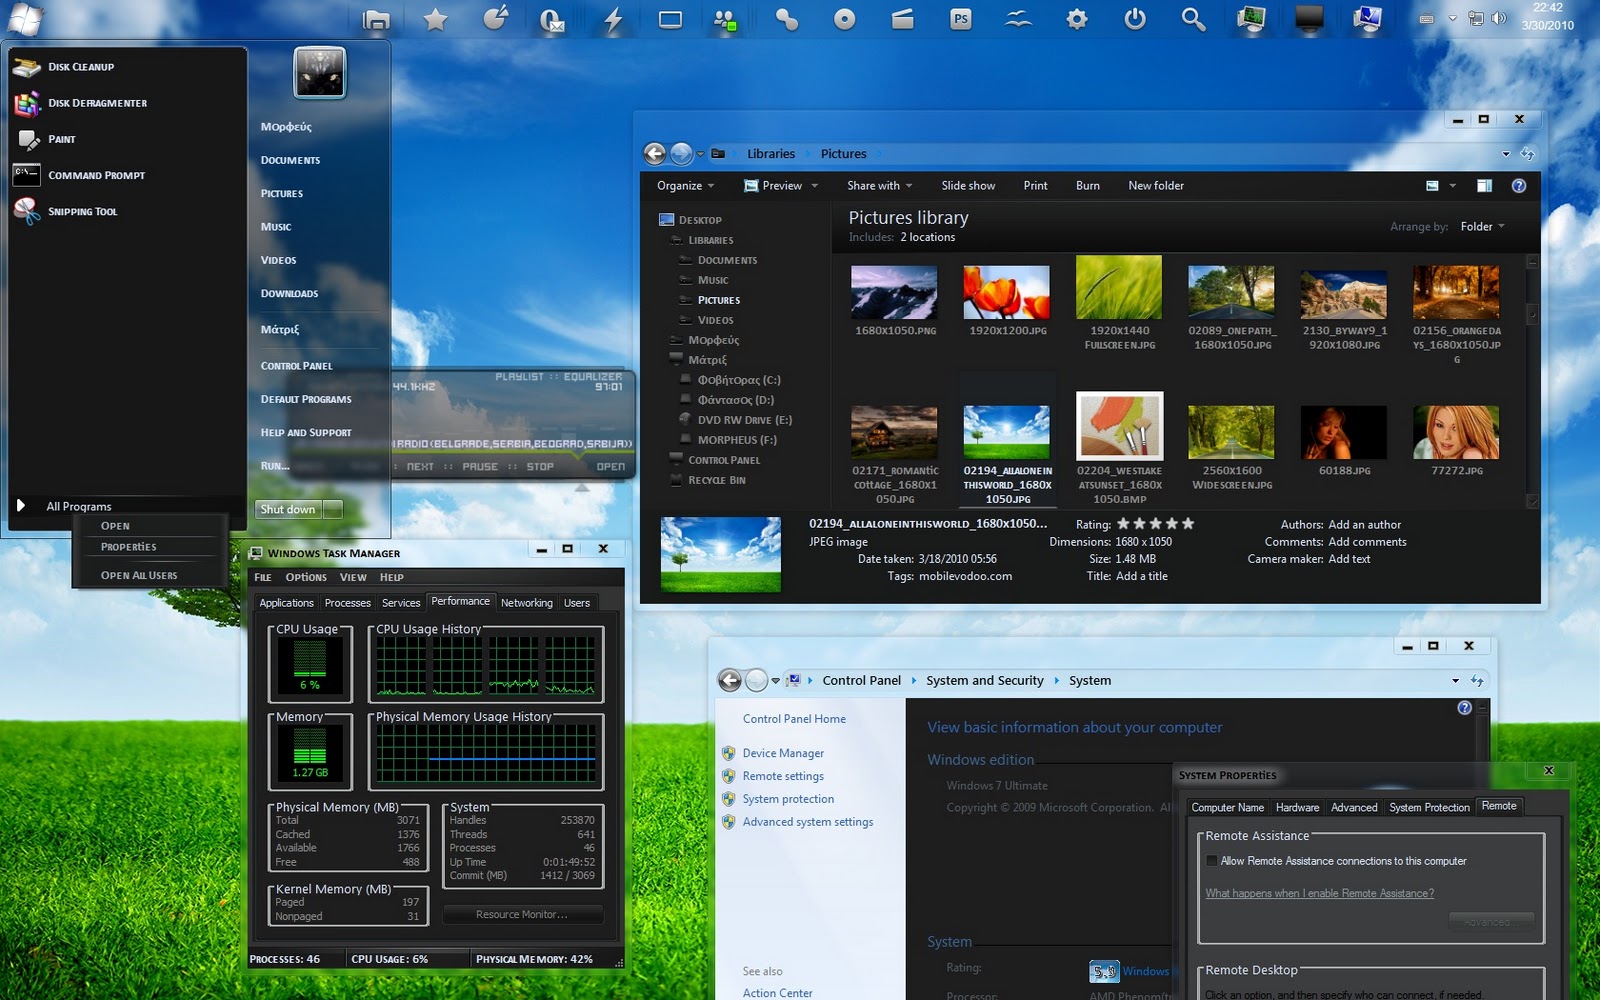Open the Options menu in Task Manager
Image resolution: width=1600 pixels, height=1000 pixels.
306,577
